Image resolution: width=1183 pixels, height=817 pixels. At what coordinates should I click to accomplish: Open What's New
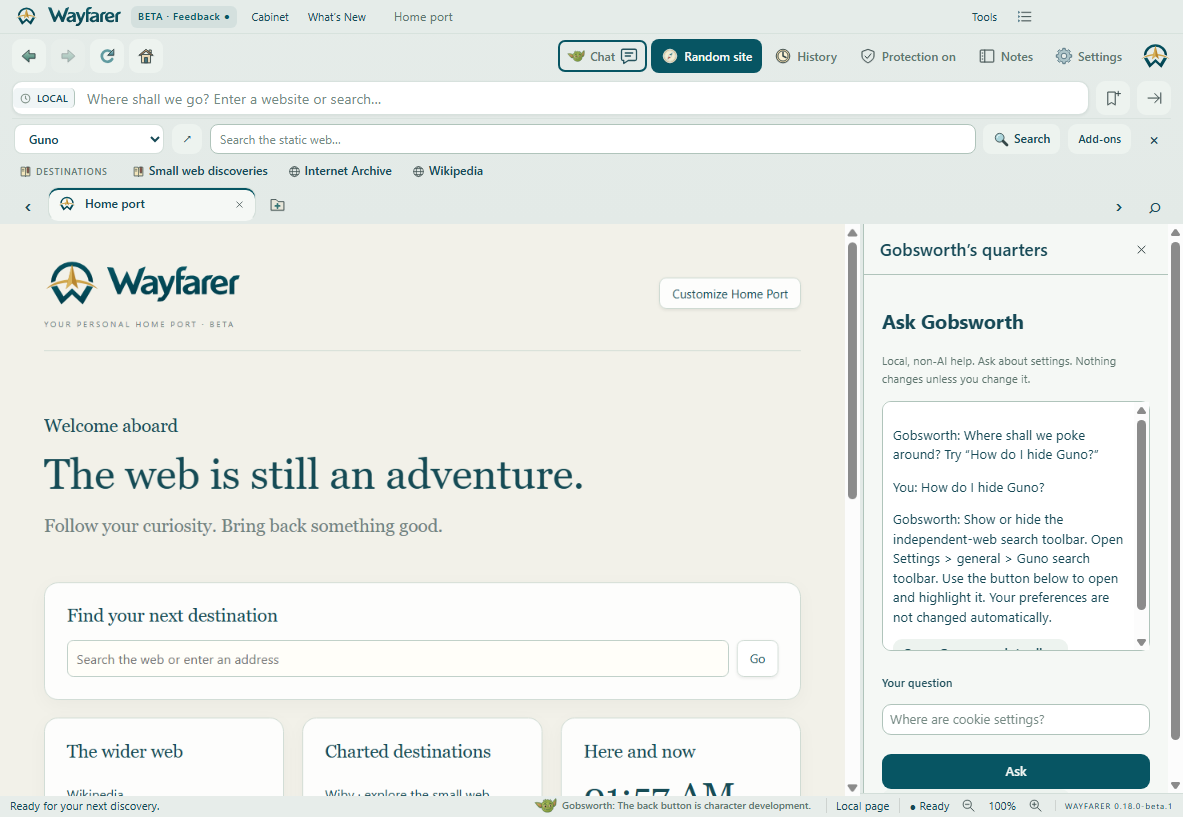(x=336, y=17)
